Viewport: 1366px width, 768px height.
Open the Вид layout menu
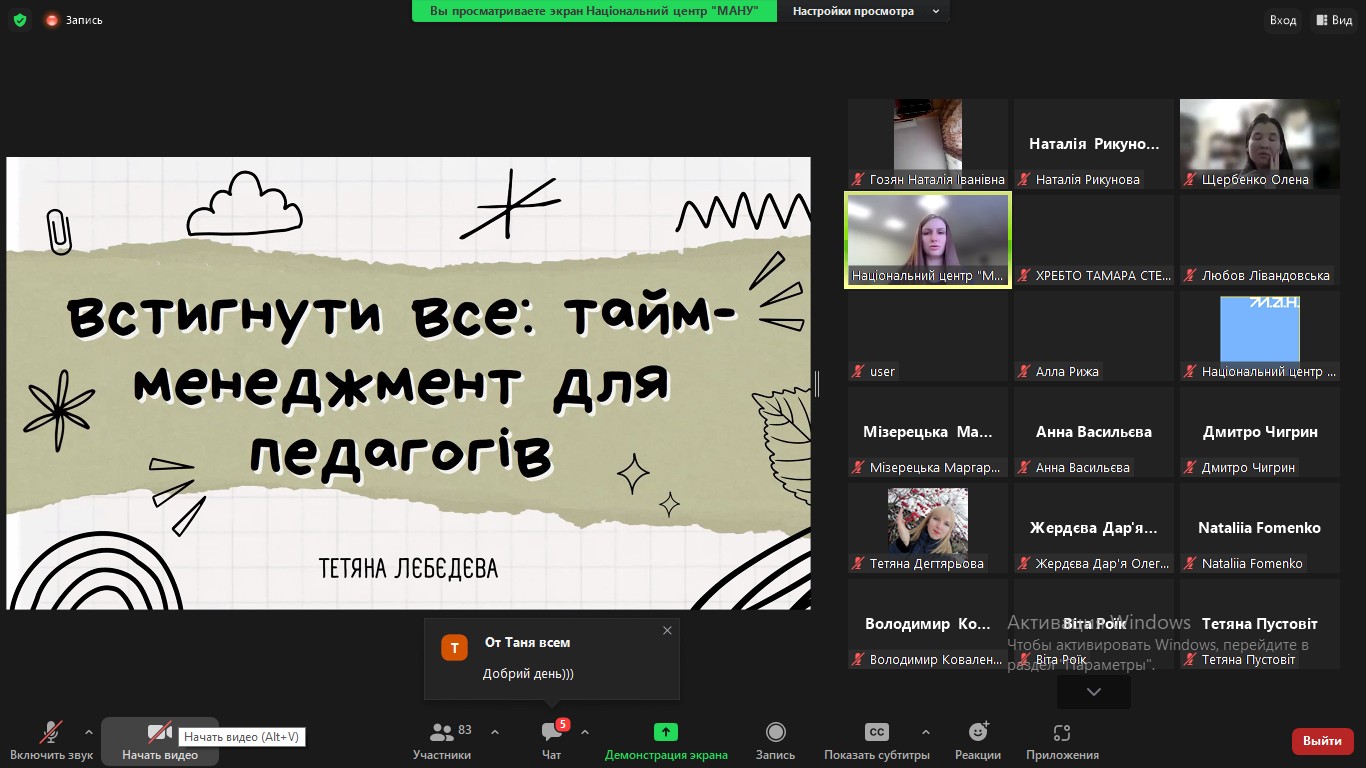pos(1335,20)
